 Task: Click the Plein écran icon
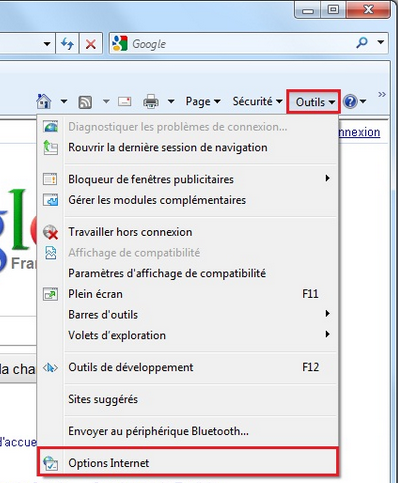(x=50, y=294)
